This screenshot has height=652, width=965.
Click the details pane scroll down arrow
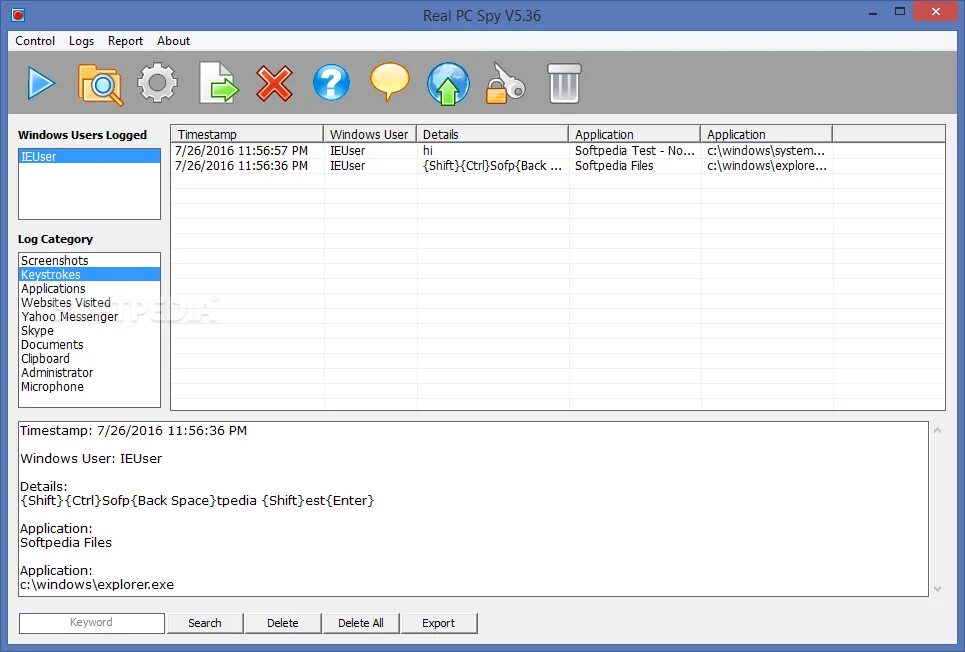click(x=937, y=589)
